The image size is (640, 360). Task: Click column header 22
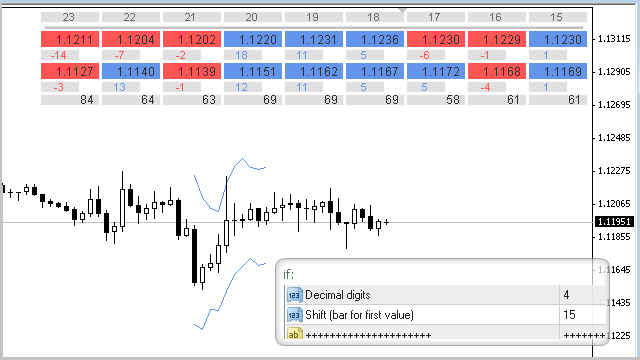[x=131, y=17]
